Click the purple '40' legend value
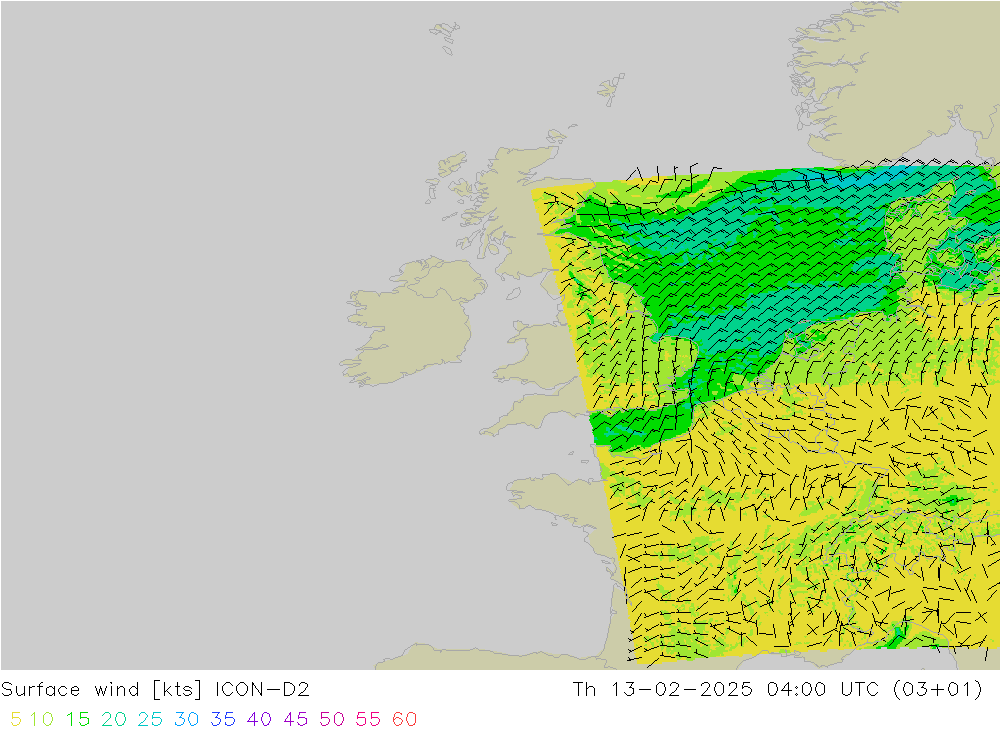Viewport: 1000px width, 733px height. 260,719
